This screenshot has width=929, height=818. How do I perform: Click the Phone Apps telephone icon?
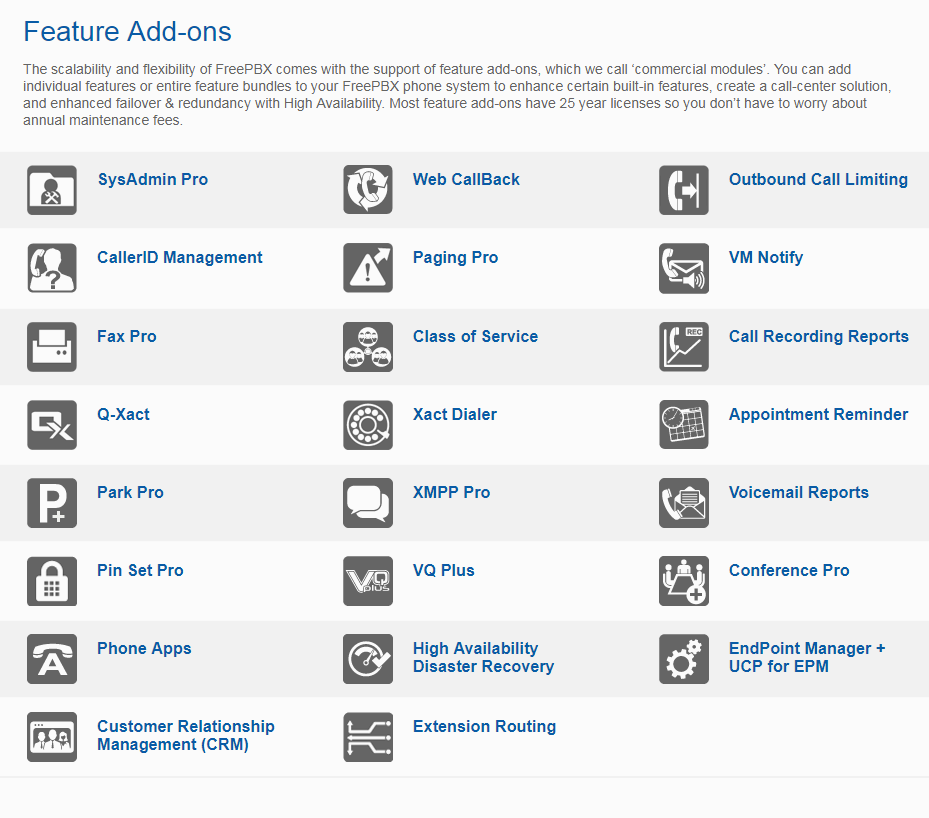[52, 659]
